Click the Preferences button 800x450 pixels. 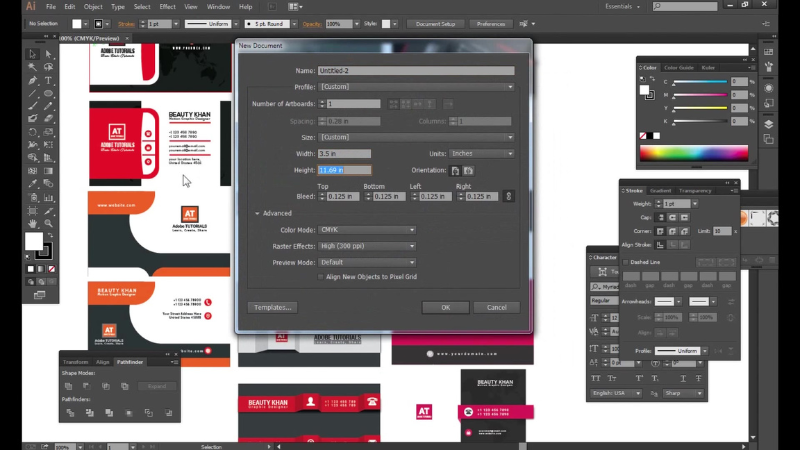click(491, 24)
